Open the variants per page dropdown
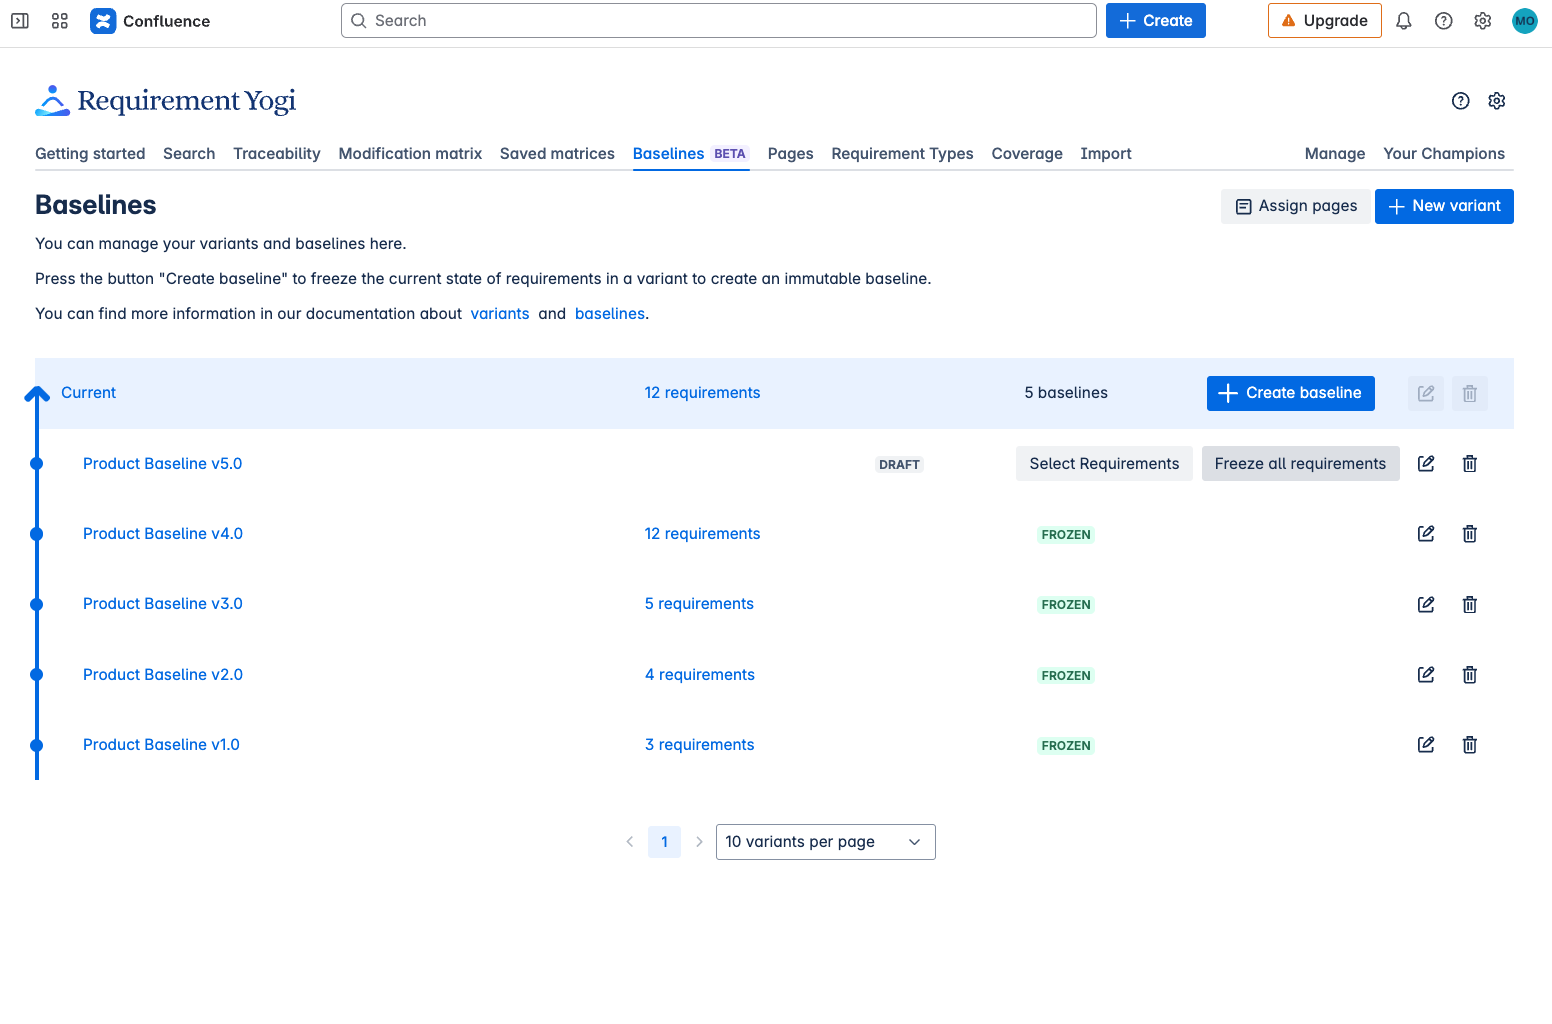Screen dimensions: 1552x1024 826,842
